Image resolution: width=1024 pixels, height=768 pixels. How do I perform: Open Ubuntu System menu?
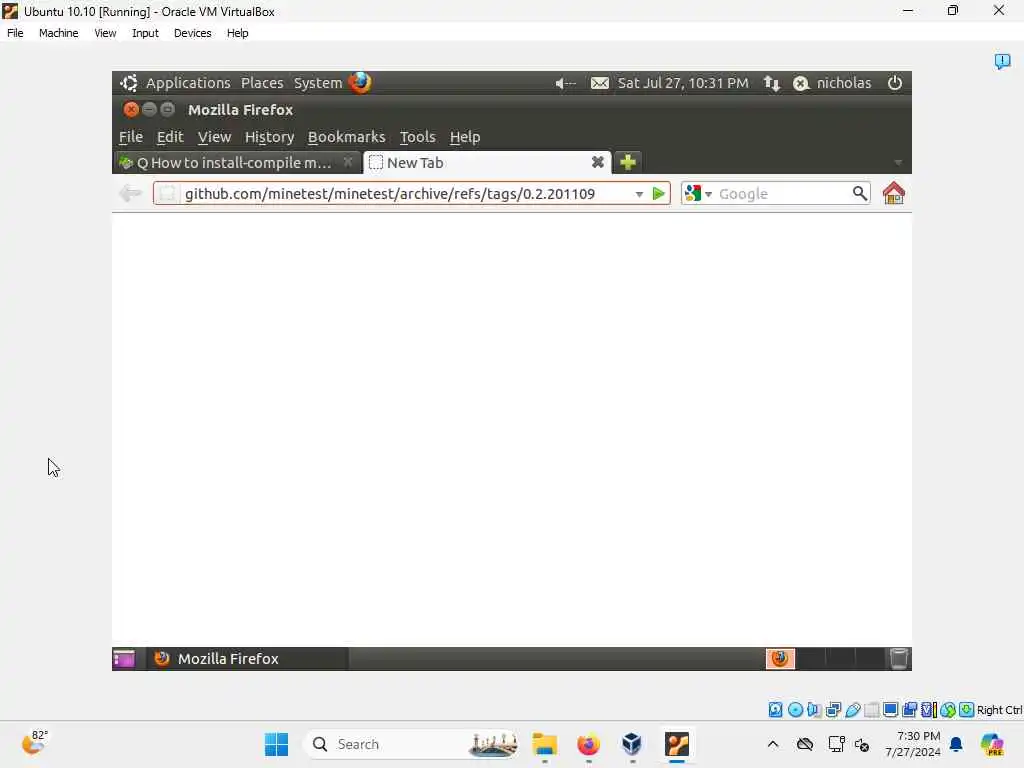318,83
